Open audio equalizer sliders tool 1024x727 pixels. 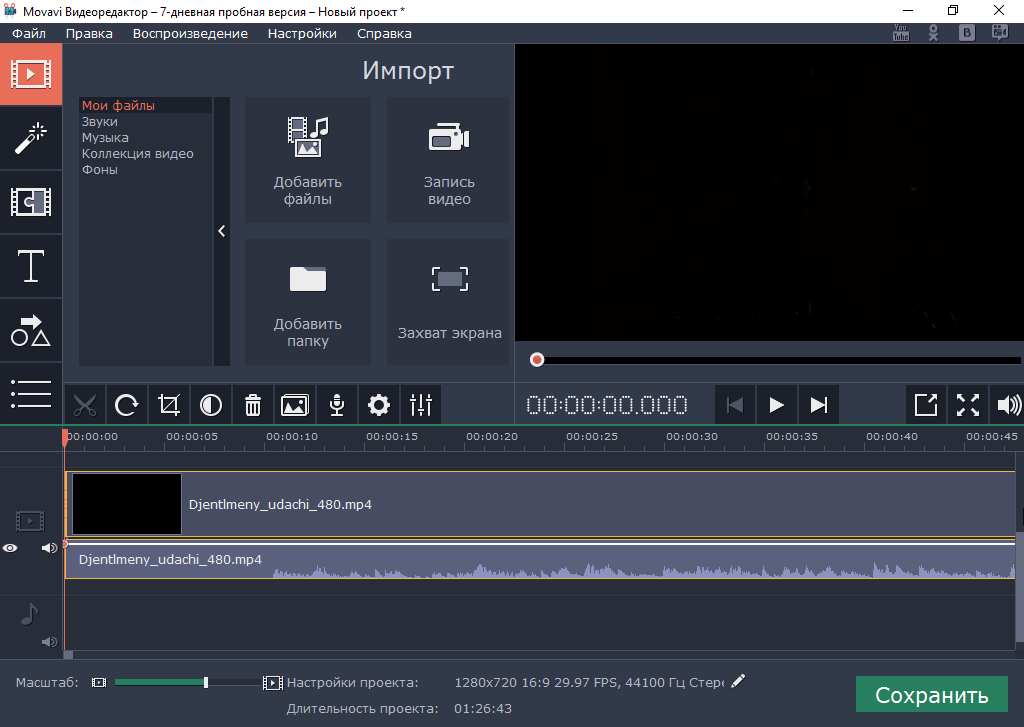pyautogui.click(x=421, y=405)
